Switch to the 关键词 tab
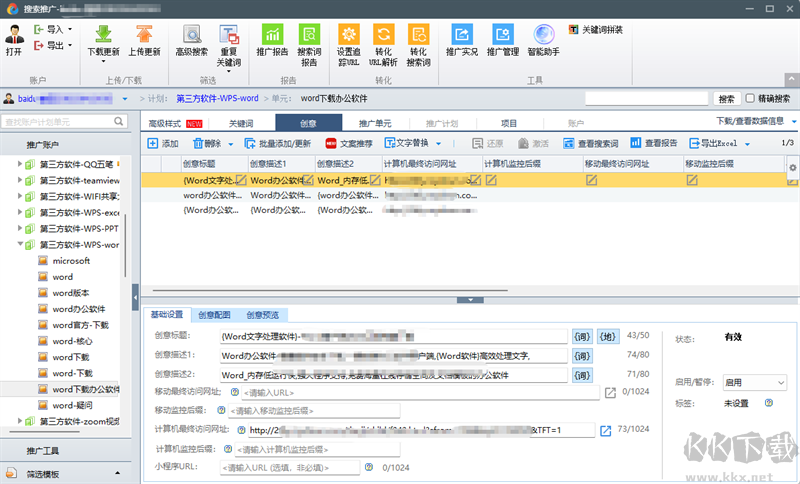The height and width of the screenshot is (484, 800). tap(241, 123)
